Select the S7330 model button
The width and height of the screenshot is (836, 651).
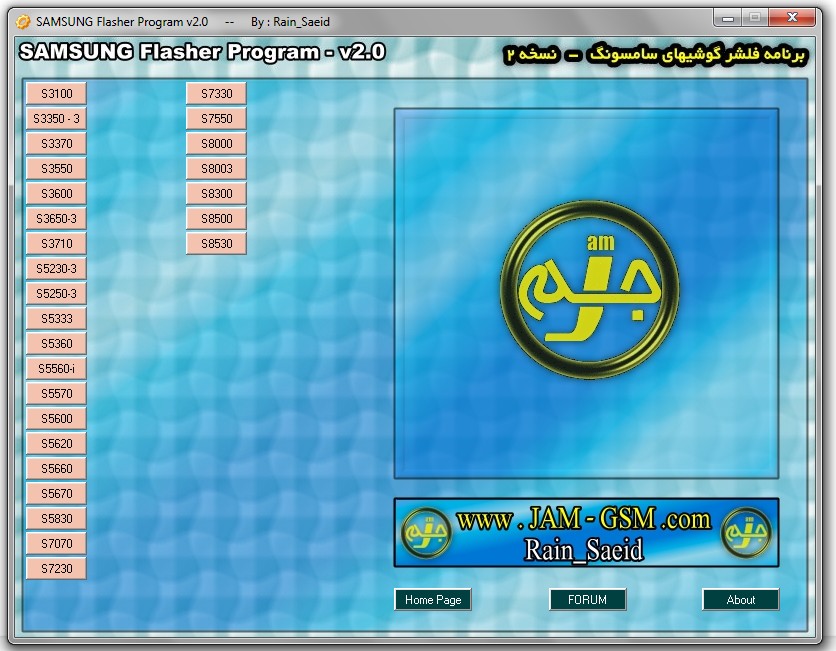pyautogui.click(x=216, y=94)
